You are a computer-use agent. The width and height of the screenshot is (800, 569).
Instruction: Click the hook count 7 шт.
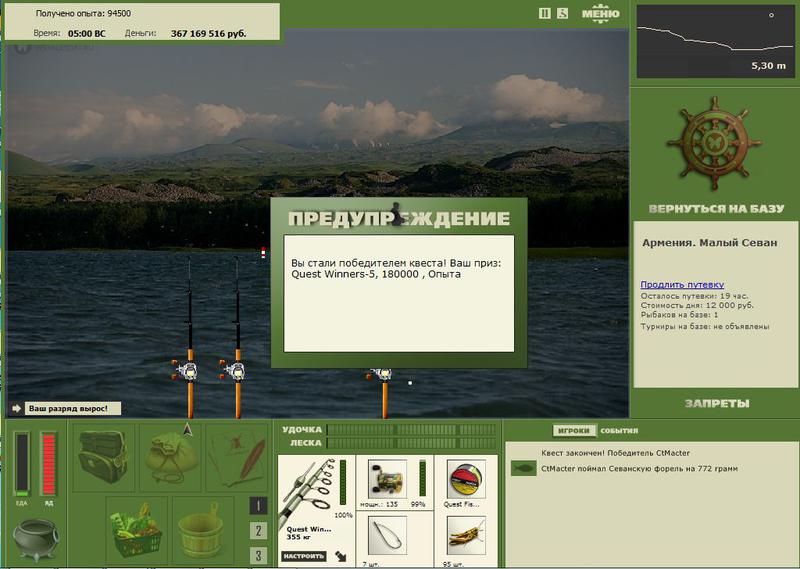click(370, 564)
